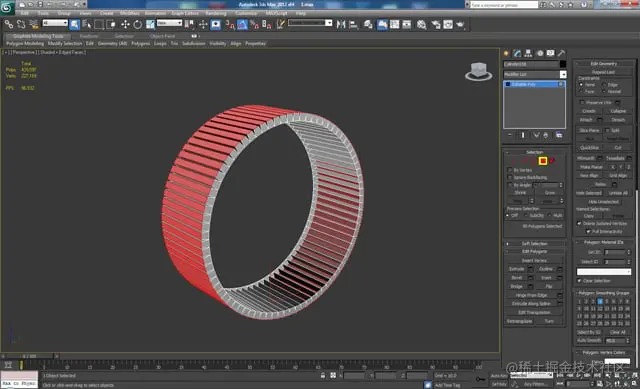Collapse the Edit Polygons rollout
Image resolution: width=640 pixels, height=389 pixels.
pos(535,251)
